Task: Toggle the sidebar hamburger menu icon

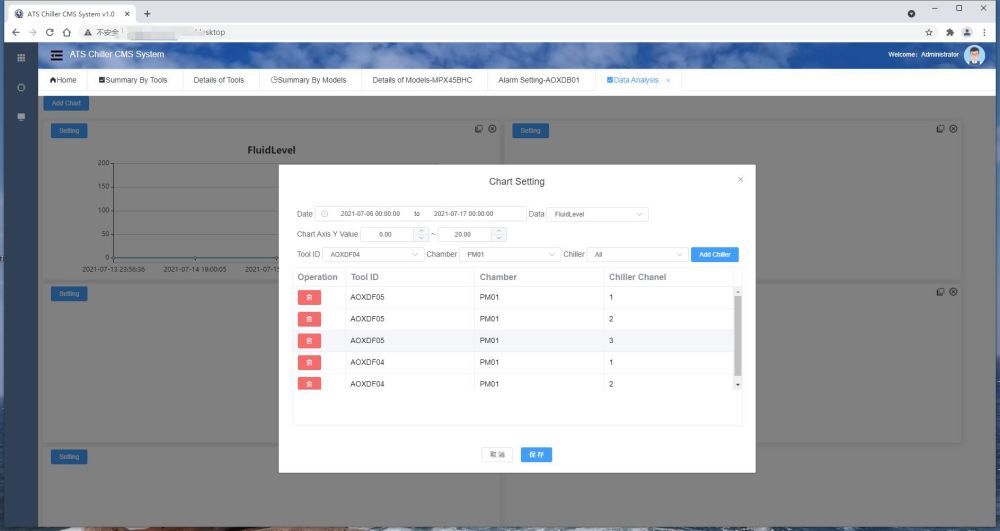Action: click(57, 55)
